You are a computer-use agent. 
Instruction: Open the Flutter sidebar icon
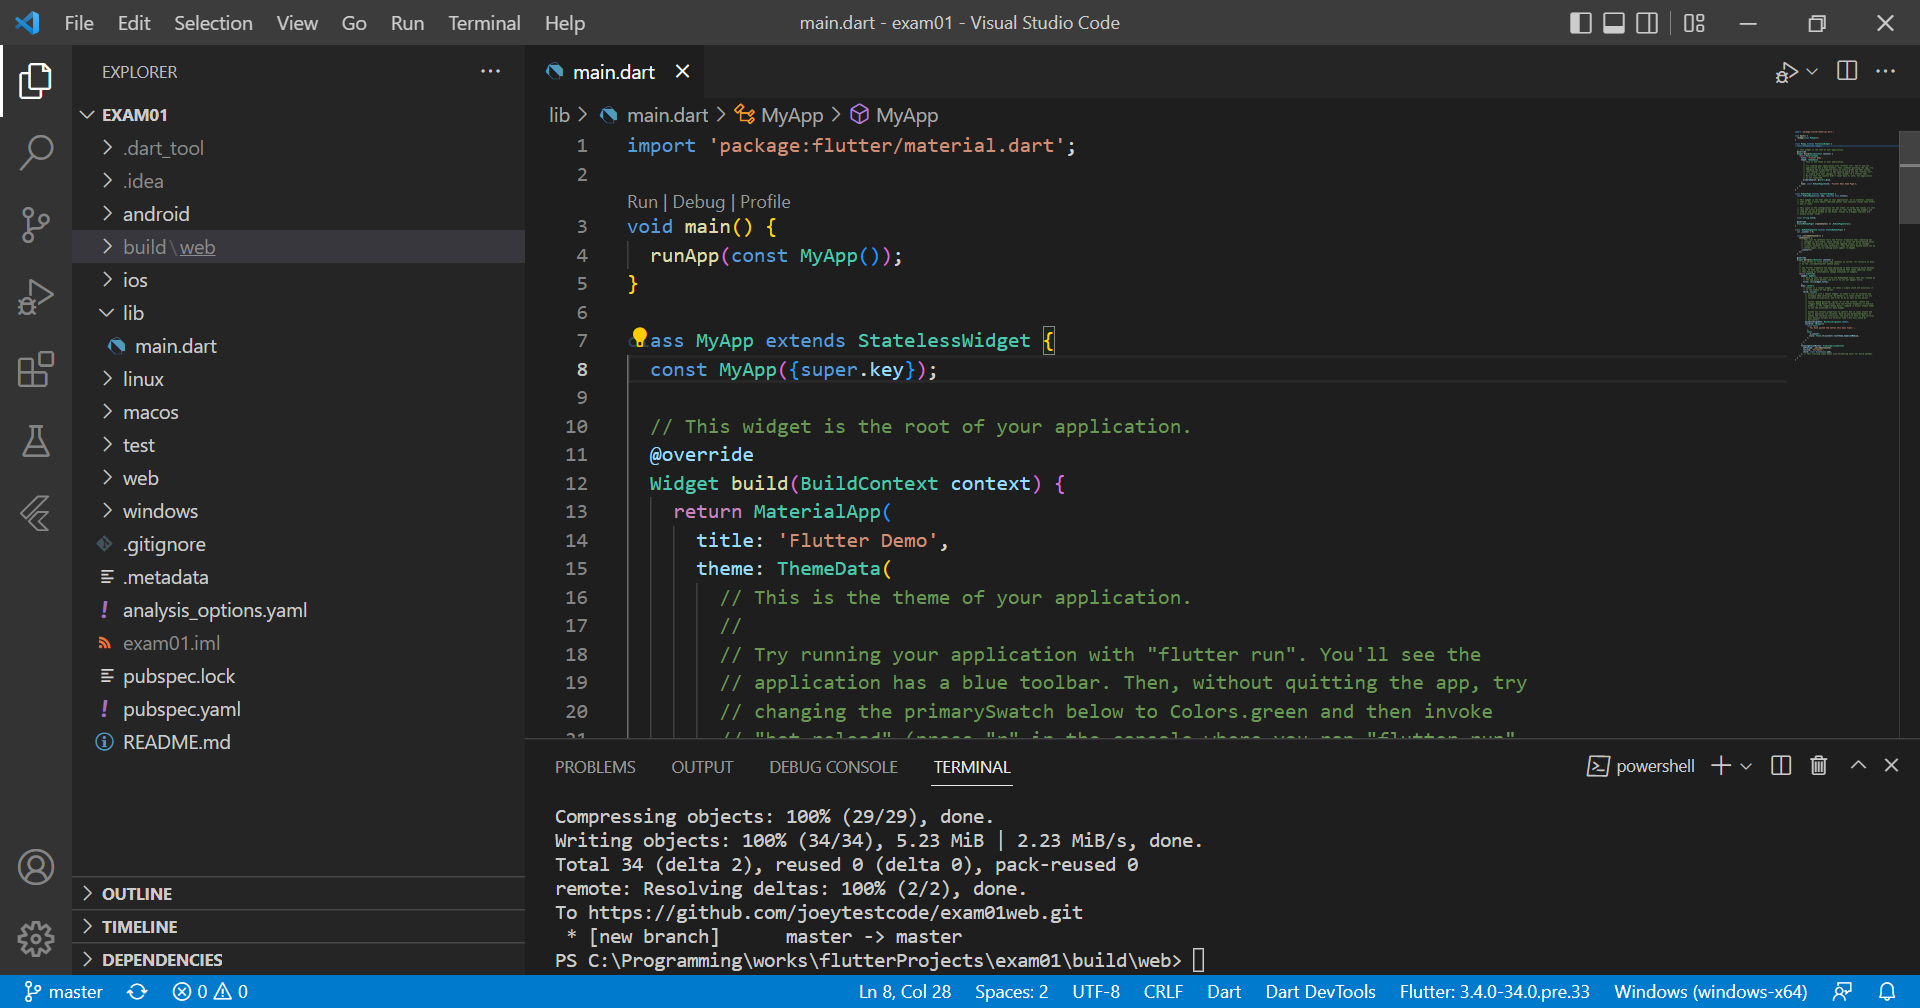(36, 513)
